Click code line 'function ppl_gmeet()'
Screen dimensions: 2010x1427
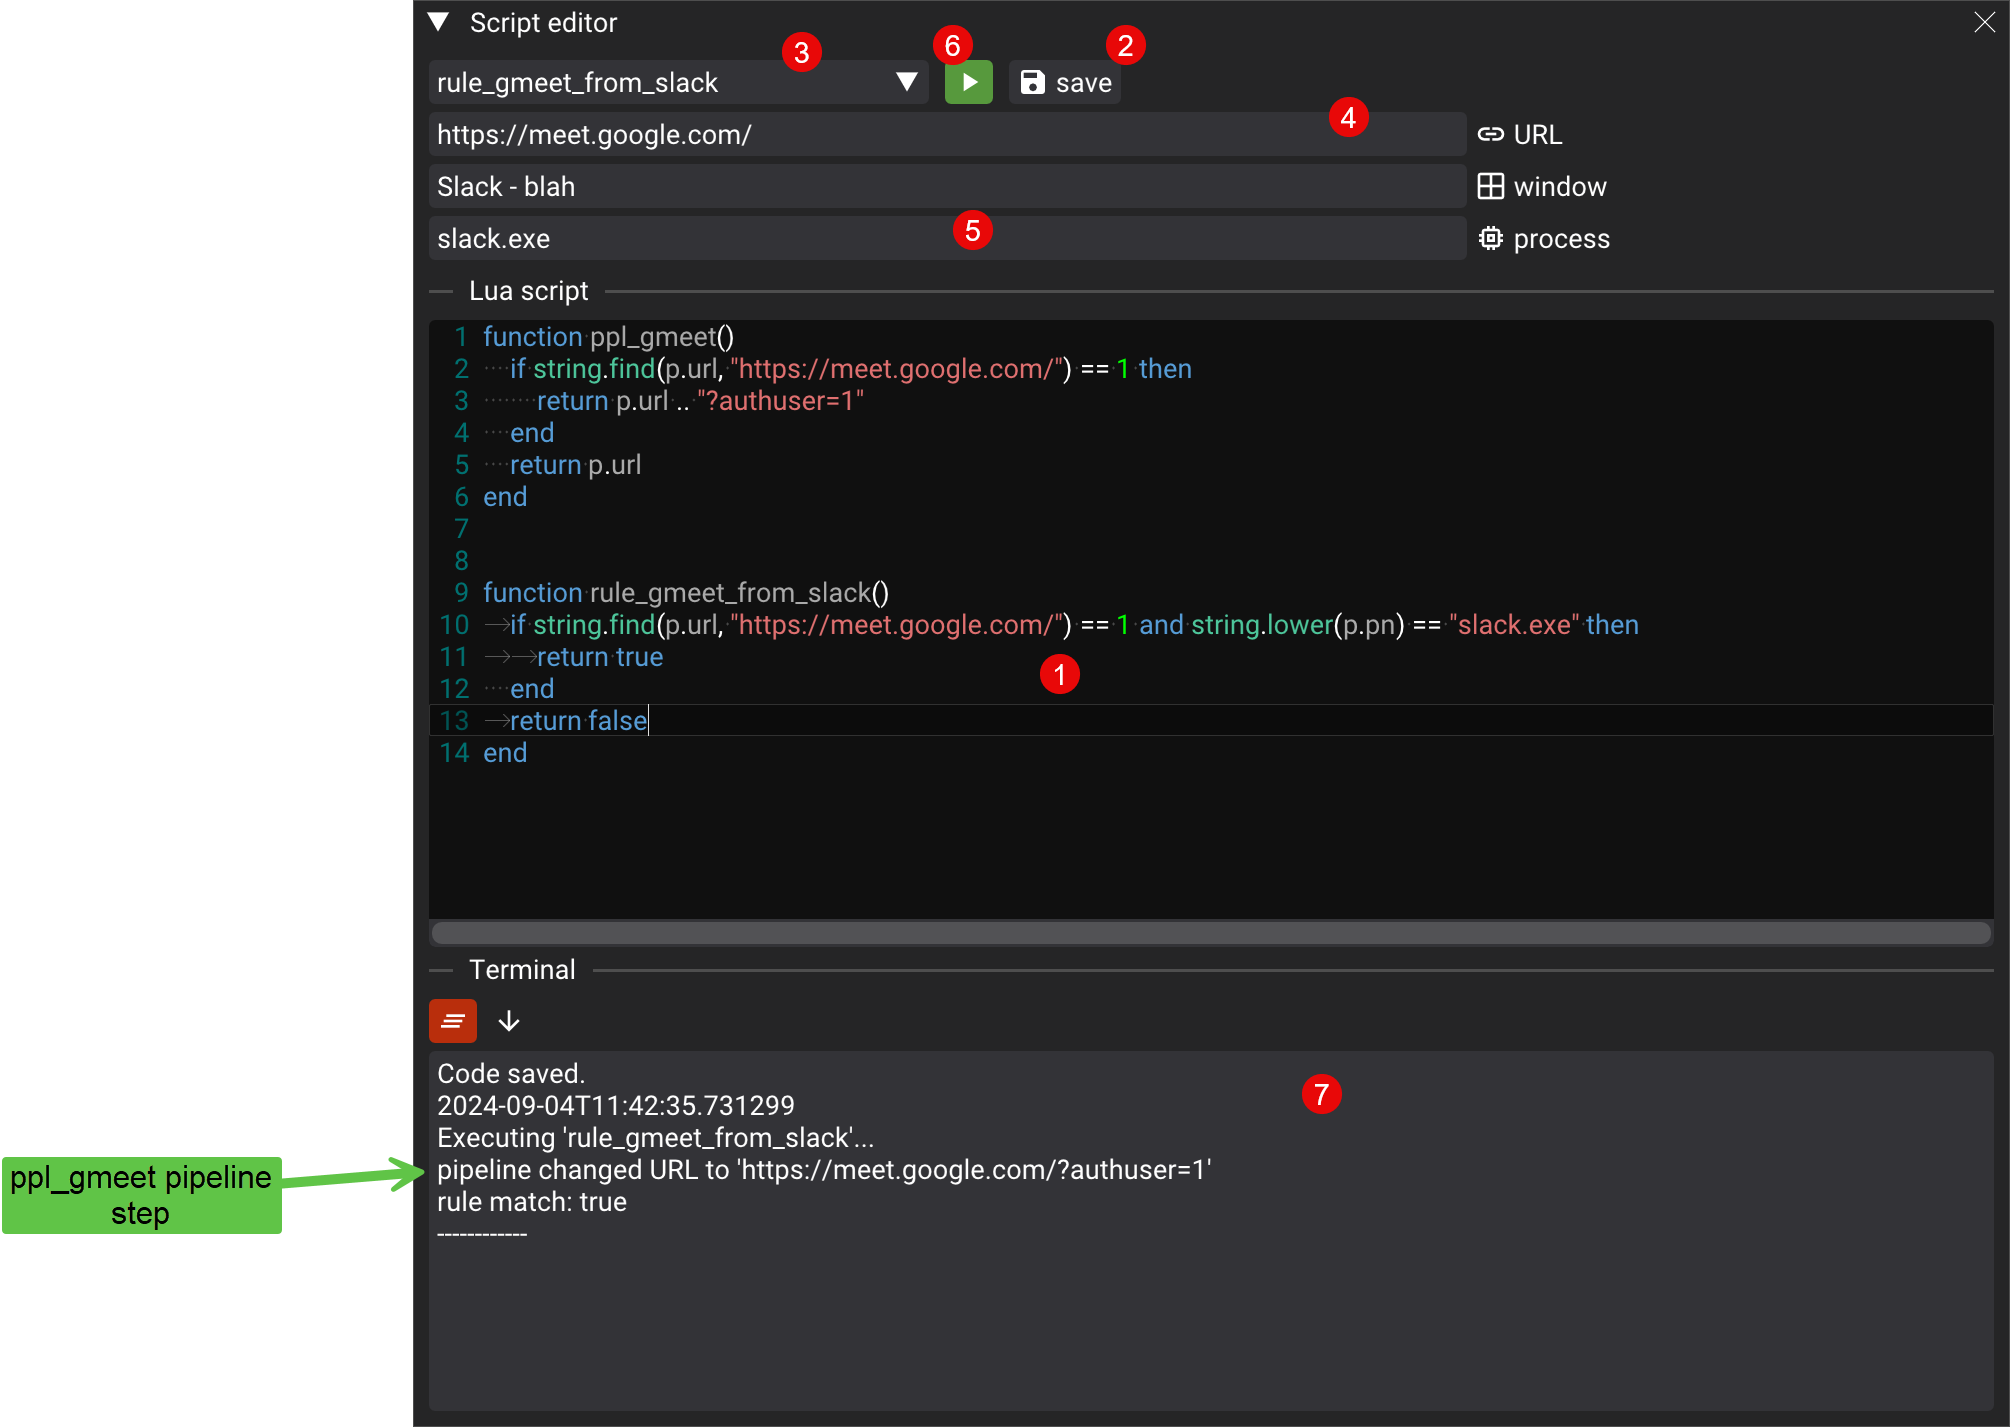(608, 337)
